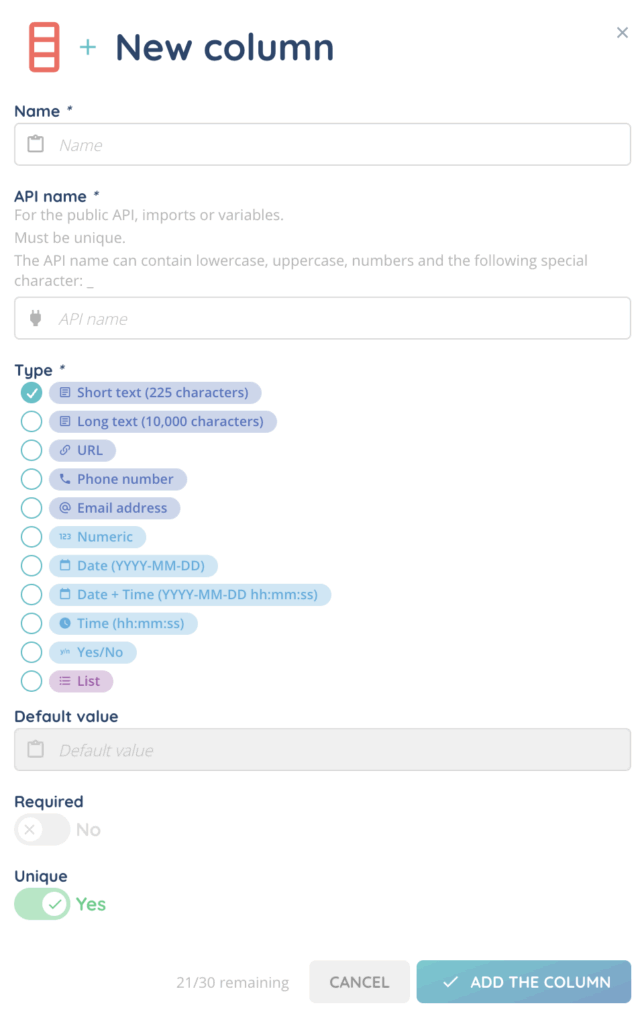
Task: Choose the Date + Time radio option
Action: coord(31,595)
